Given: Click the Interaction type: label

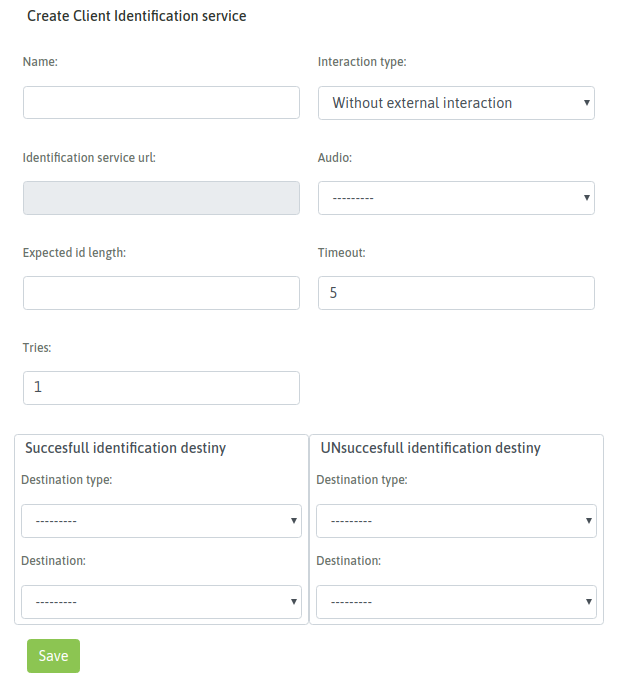Looking at the screenshot, I should [362, 62].
